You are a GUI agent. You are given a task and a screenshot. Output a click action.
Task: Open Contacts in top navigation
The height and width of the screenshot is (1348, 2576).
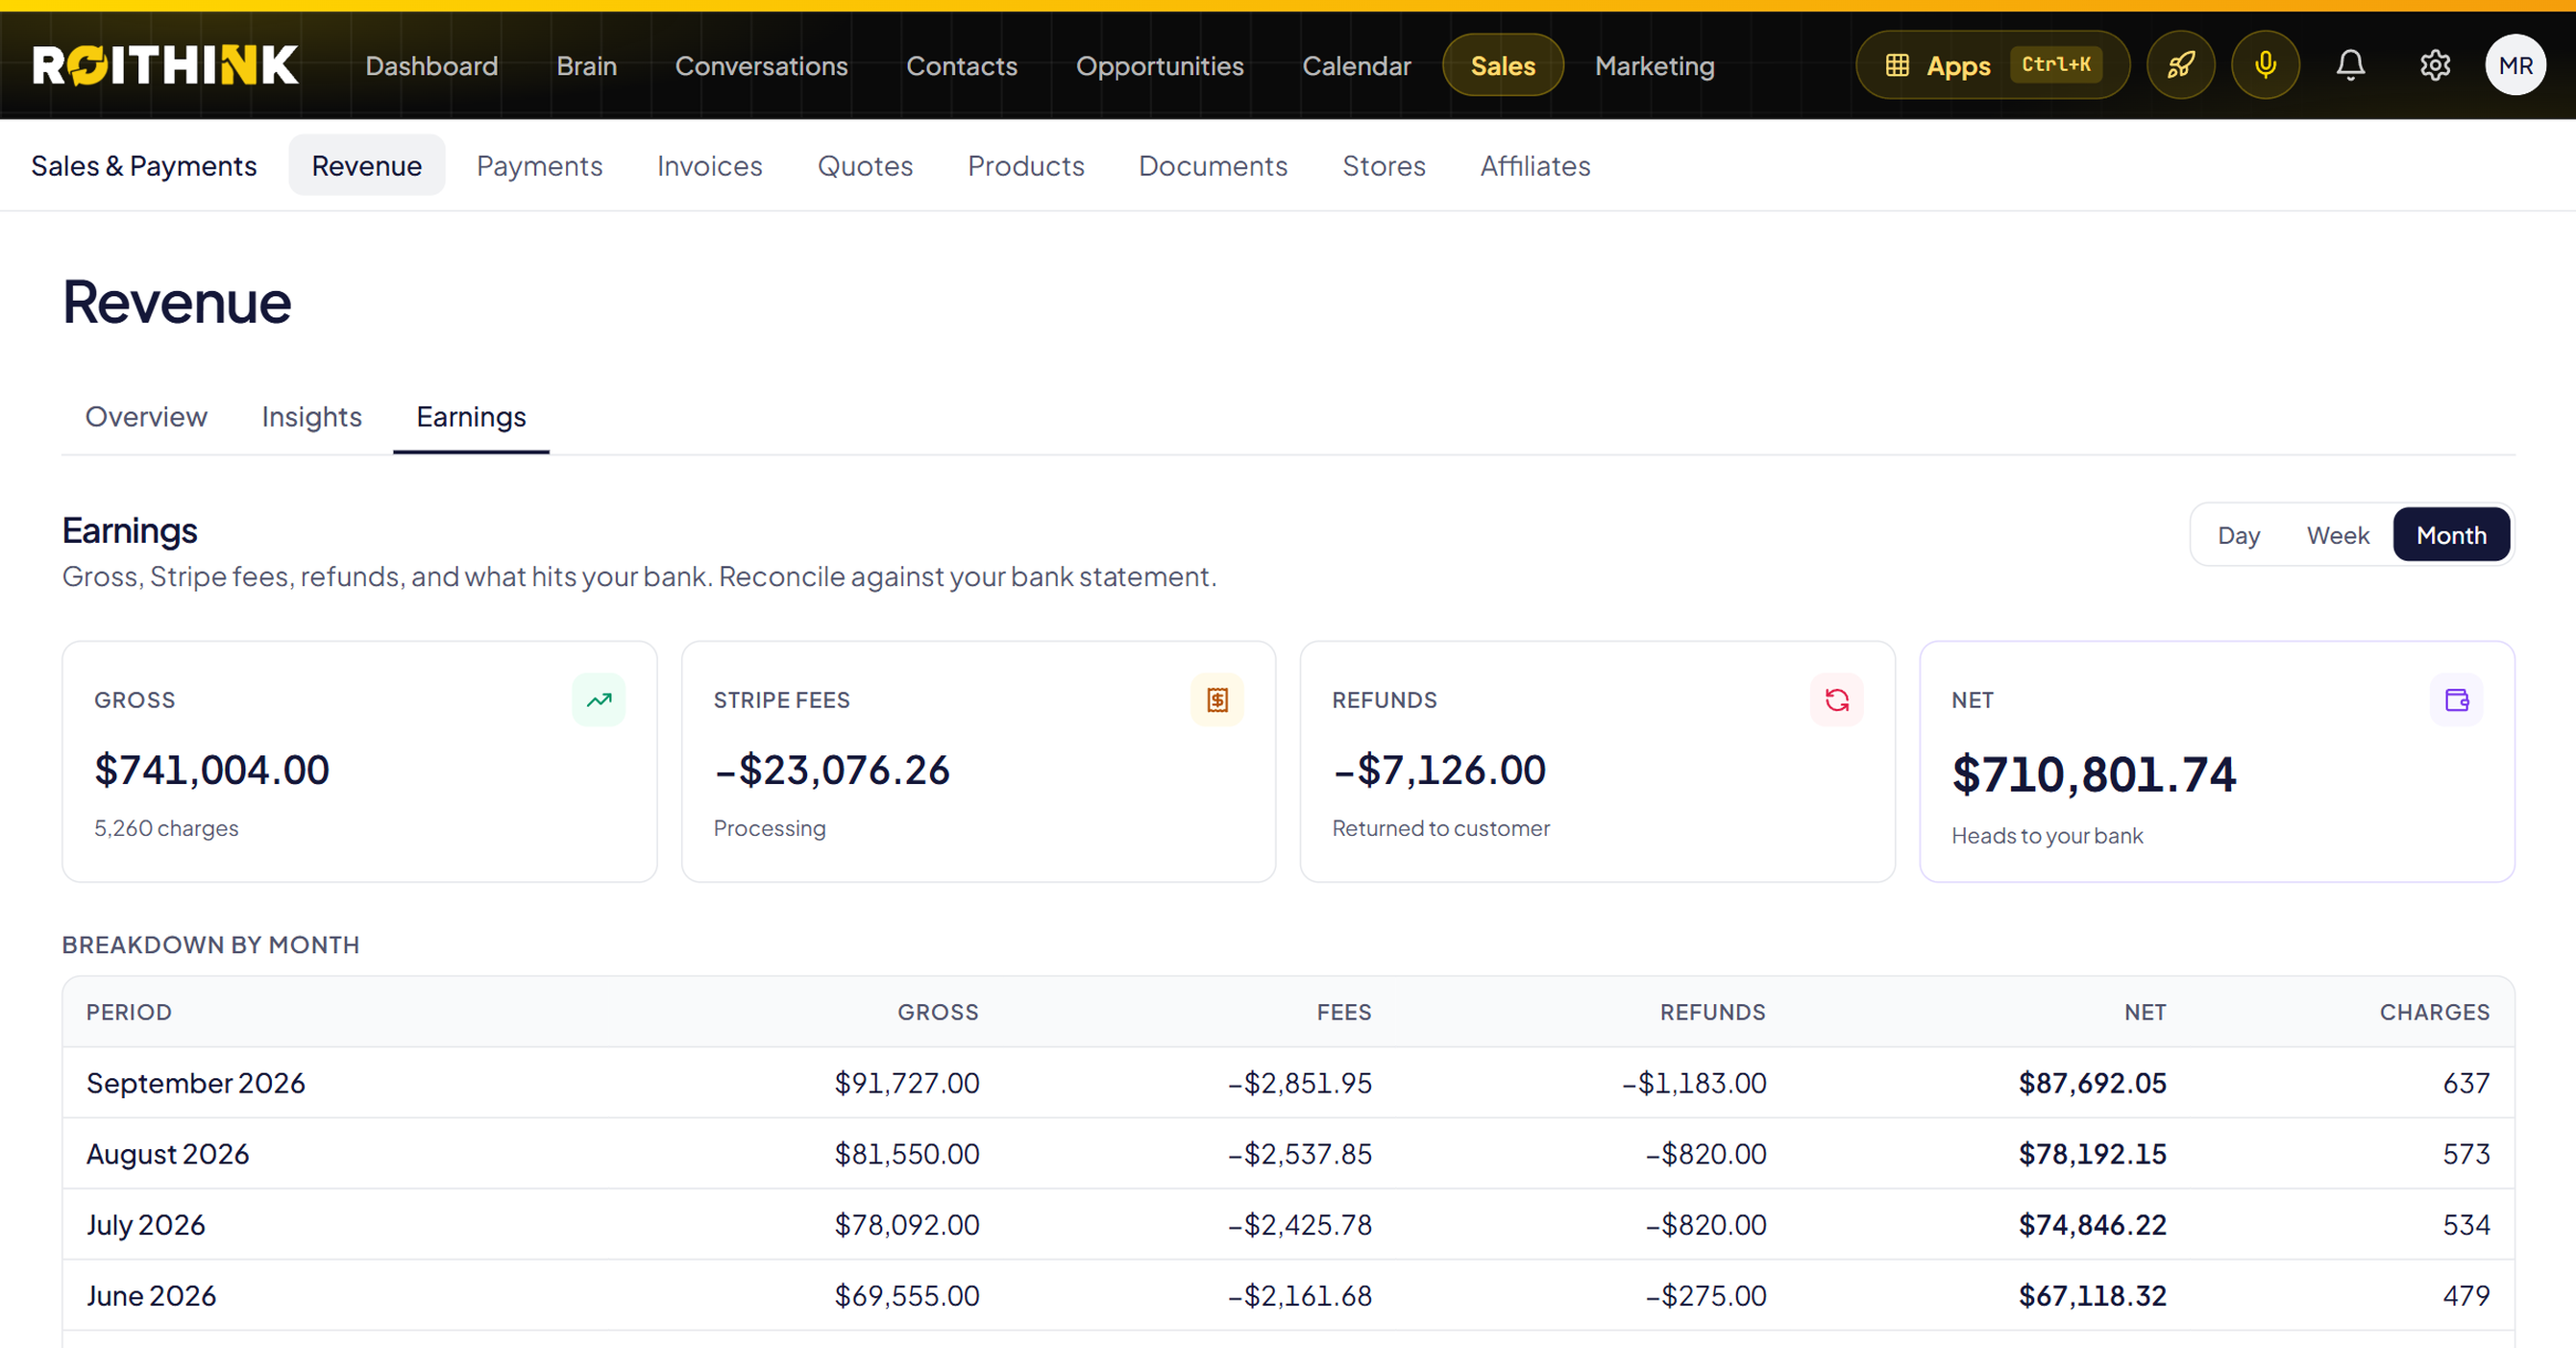pyautogui.click(x=961, y=66)
